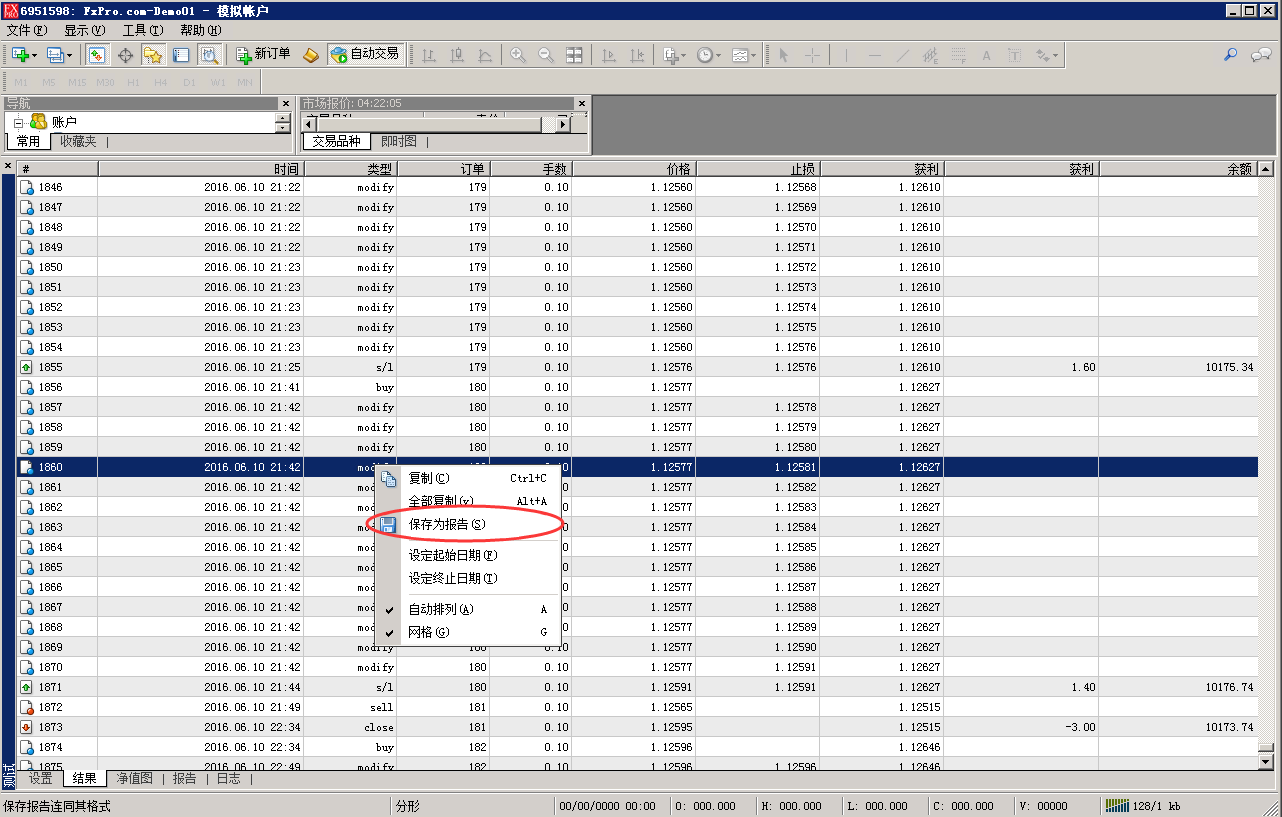Select Save as Report (保存为报告) menu item
The height and width of the screenshot is (817, 1282).
tap(446, 524)
